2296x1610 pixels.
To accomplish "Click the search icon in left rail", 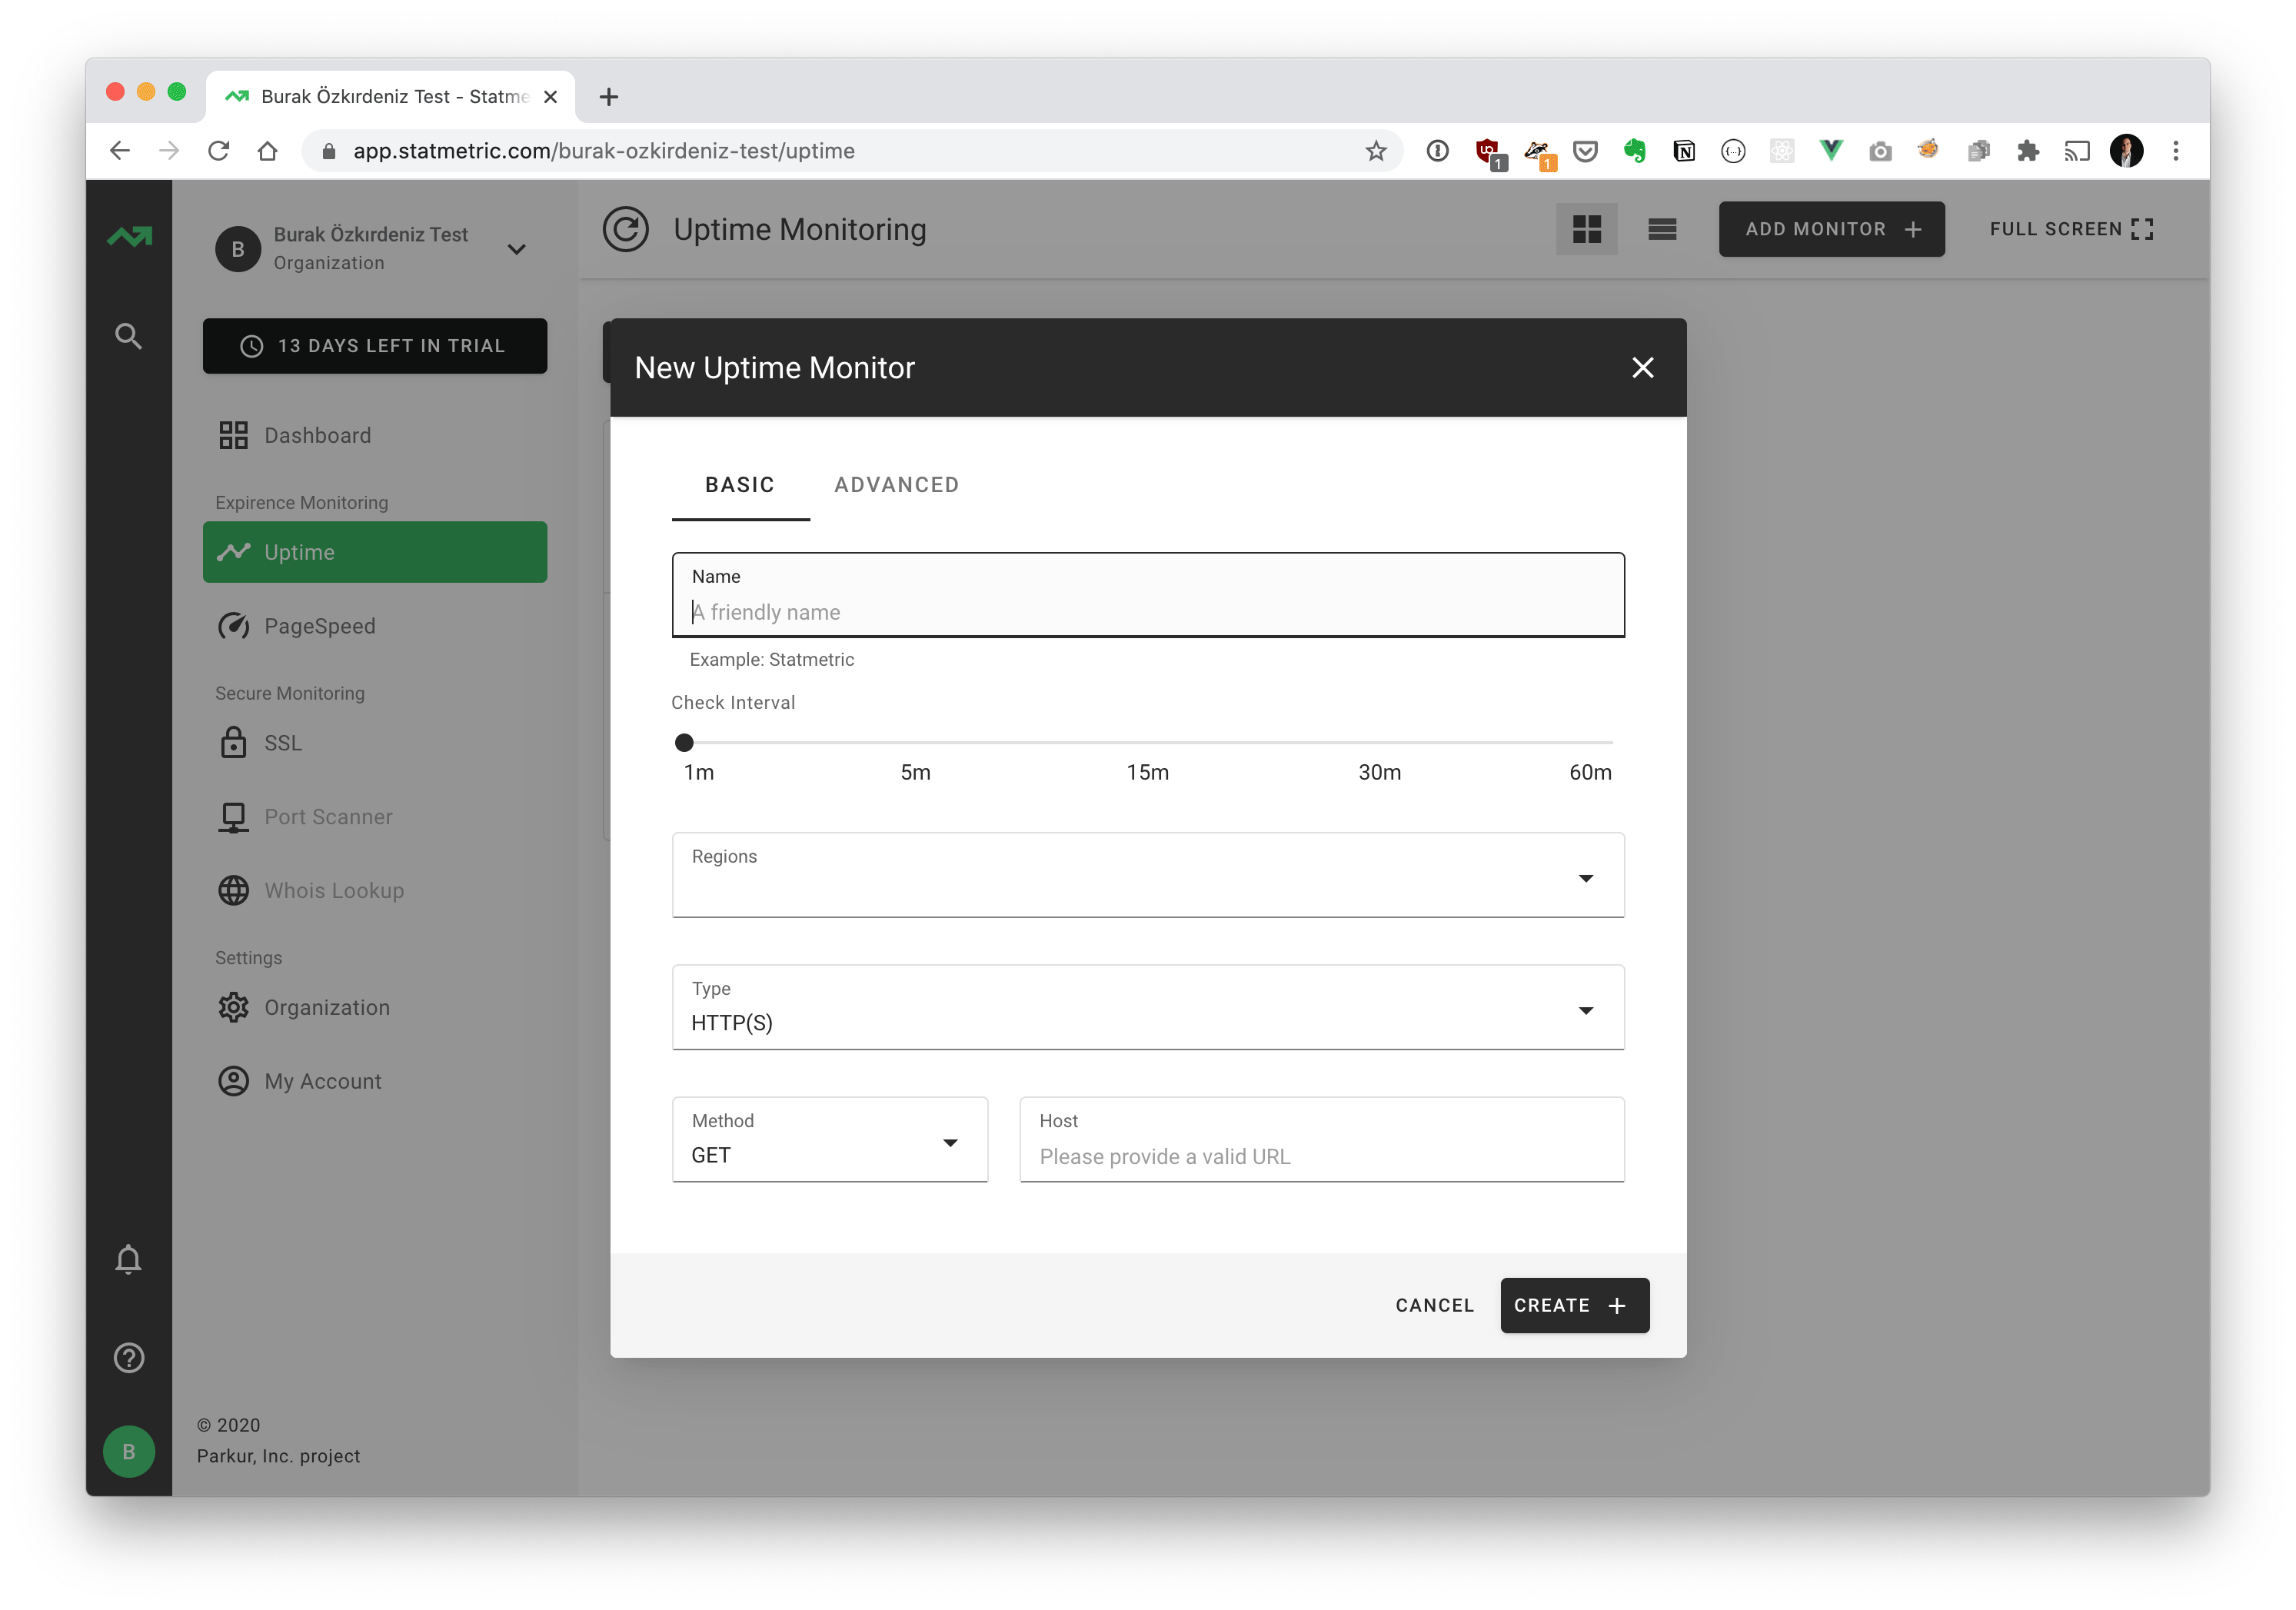I will tap(128, 336).
